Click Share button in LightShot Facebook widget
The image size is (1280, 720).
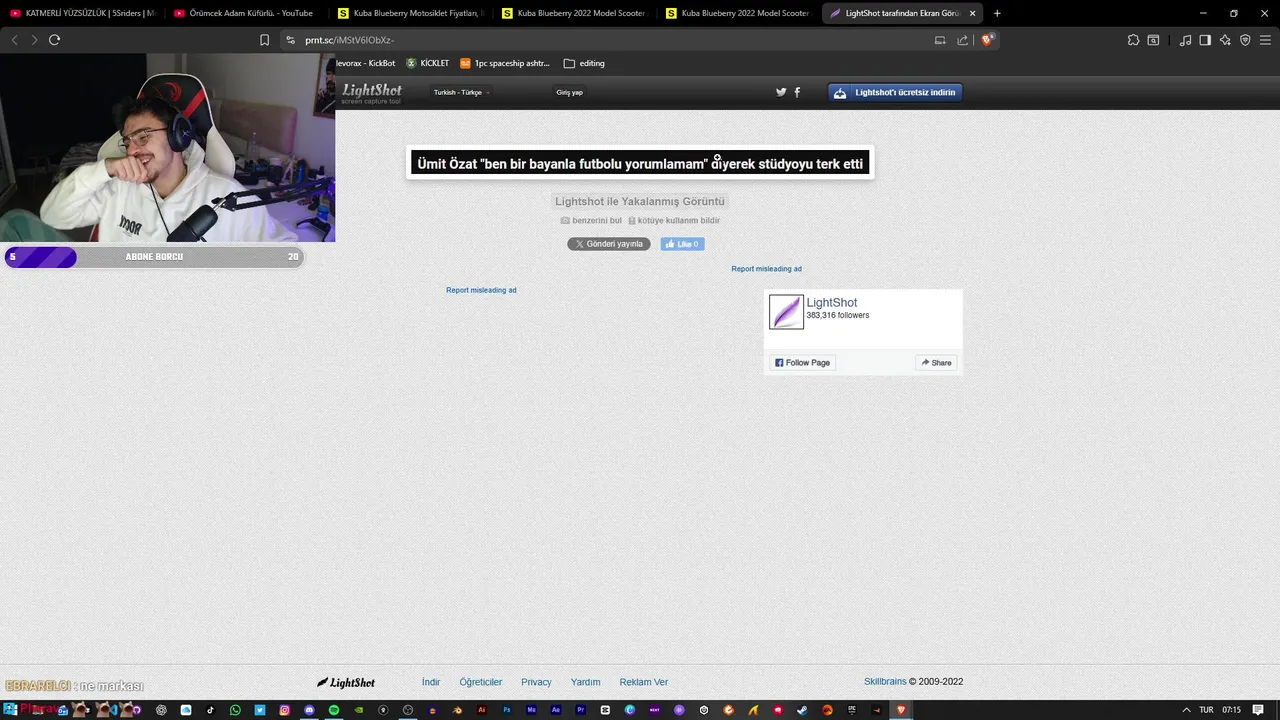936,363
